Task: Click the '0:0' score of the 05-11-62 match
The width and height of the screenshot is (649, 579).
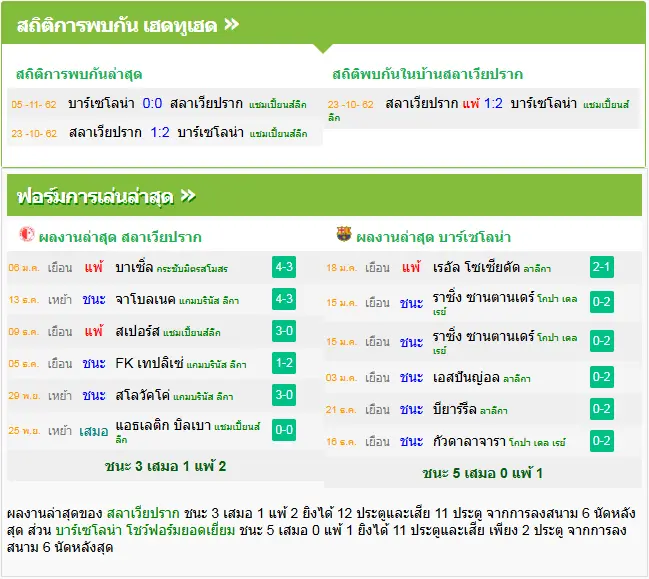Action: point(152,103)
